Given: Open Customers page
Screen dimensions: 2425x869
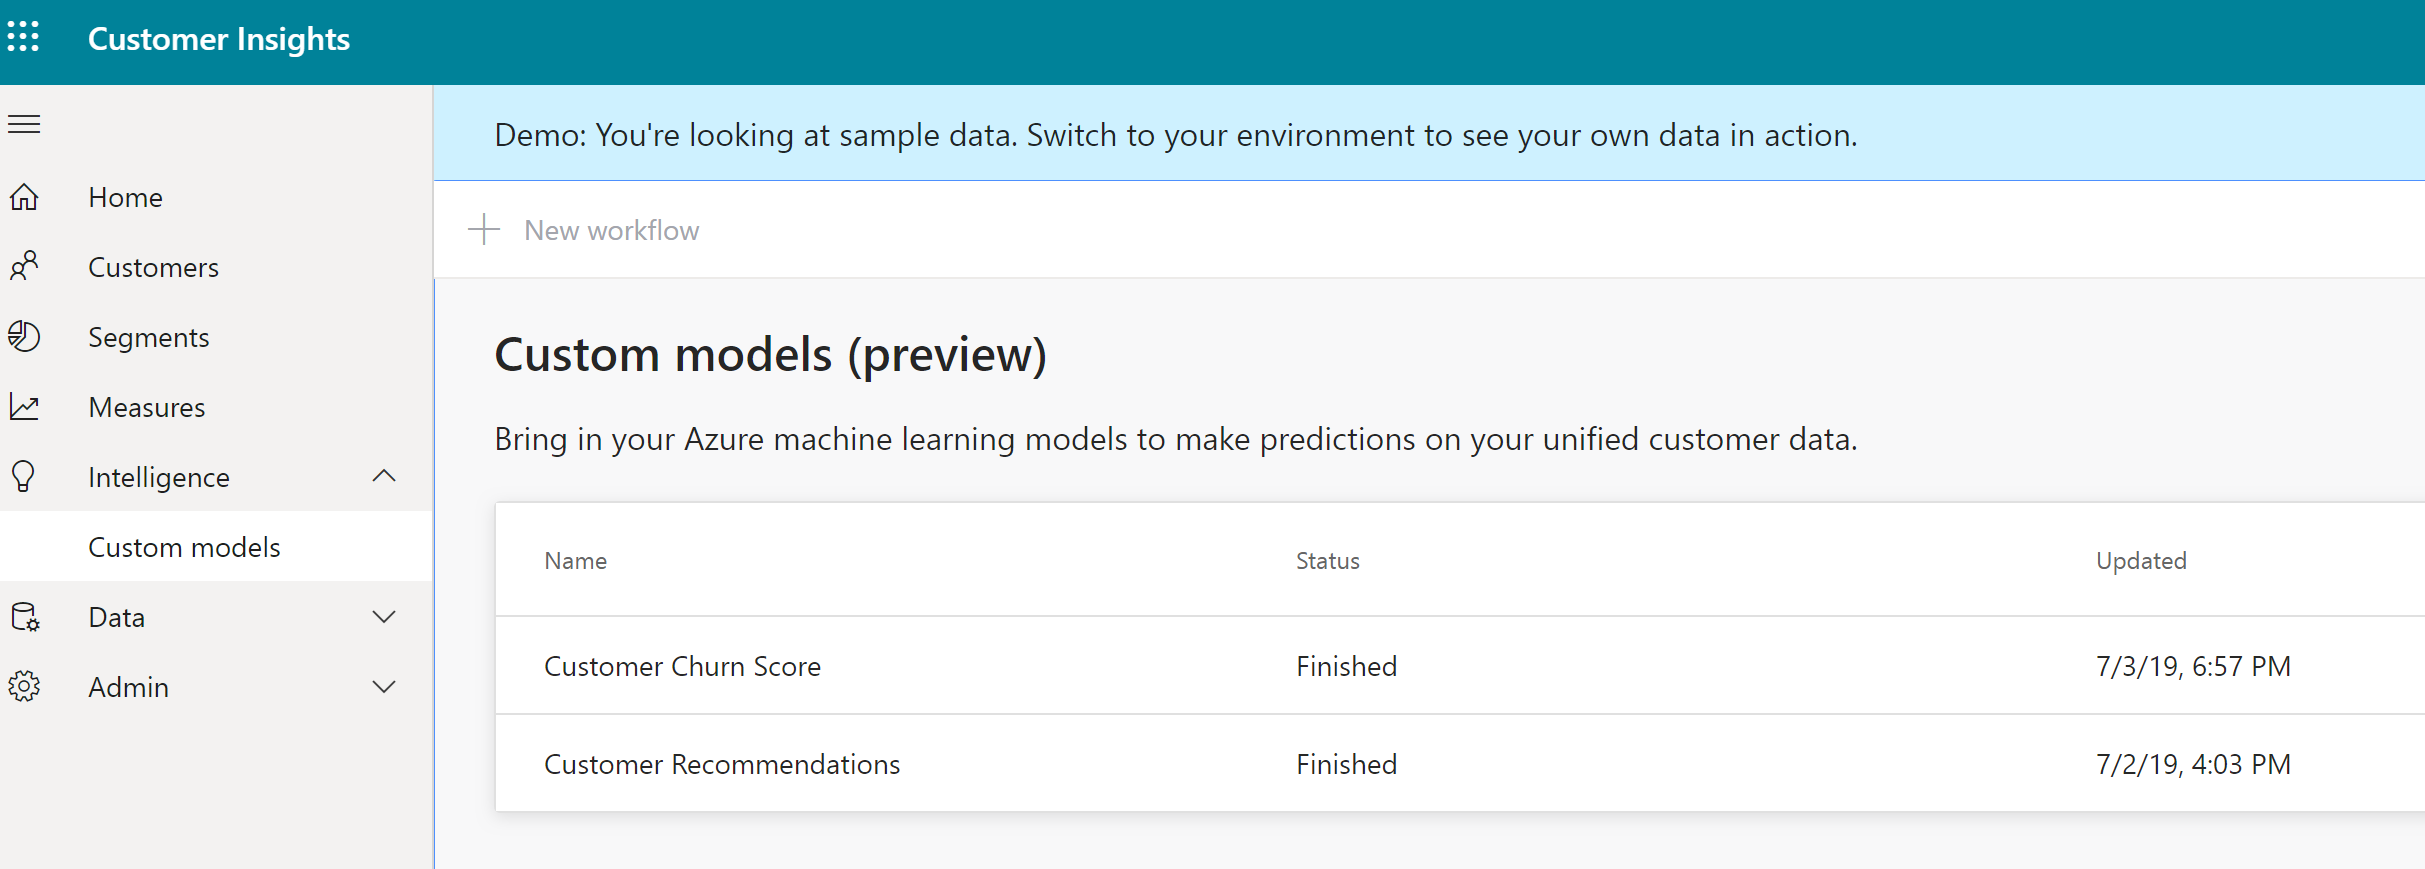Looking at the screenshot, I should 154,267.
